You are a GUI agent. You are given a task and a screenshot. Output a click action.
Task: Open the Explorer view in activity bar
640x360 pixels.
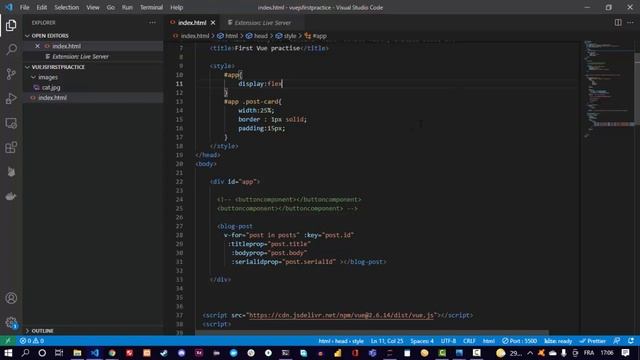[11, 25]
